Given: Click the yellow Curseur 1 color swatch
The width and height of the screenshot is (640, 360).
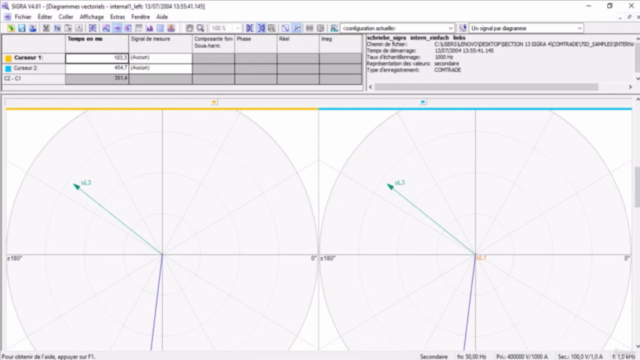Looking at the screenshot, I should point(8,58).
